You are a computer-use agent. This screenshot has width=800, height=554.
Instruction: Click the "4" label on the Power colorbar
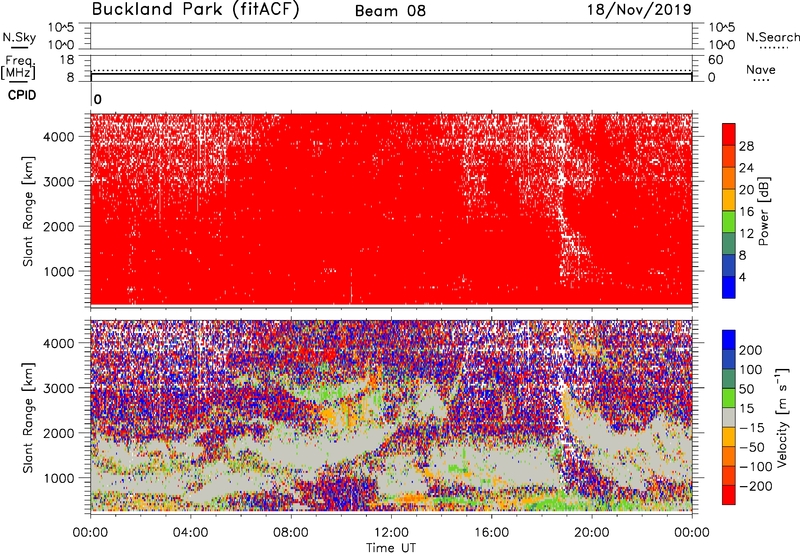tap(742, 277)
